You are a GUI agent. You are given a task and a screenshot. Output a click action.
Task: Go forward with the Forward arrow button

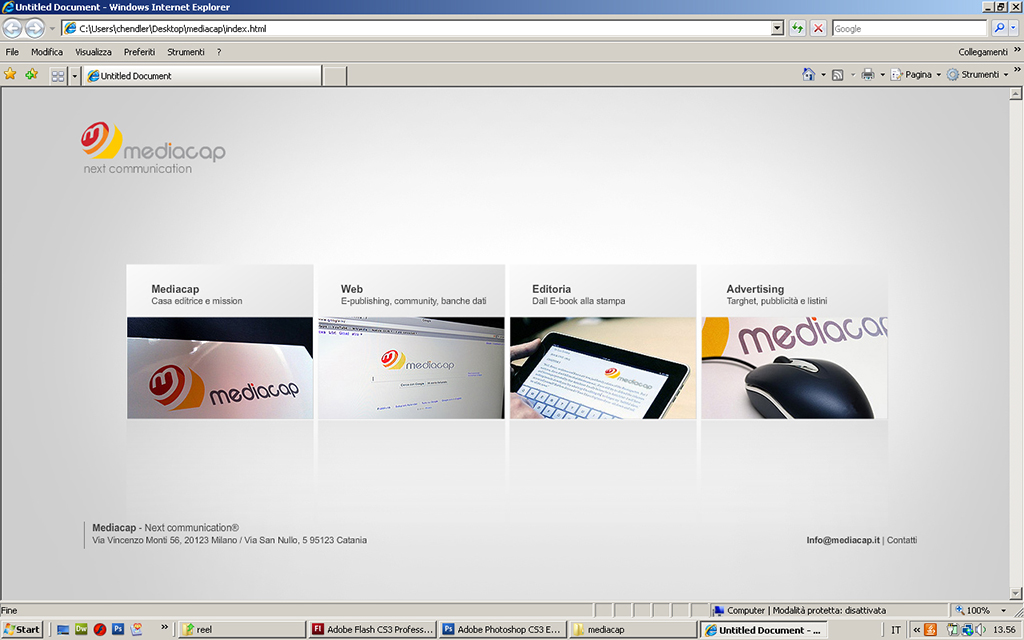tap(35, 28)
